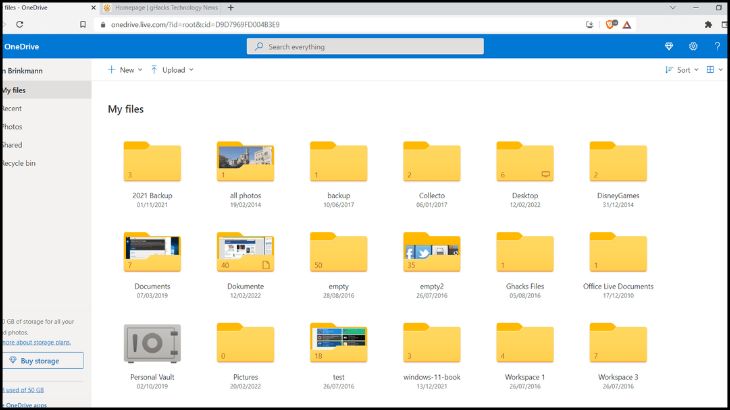Open the Collecto folder
Screen dimensions: 730x410
coord(432,161)
